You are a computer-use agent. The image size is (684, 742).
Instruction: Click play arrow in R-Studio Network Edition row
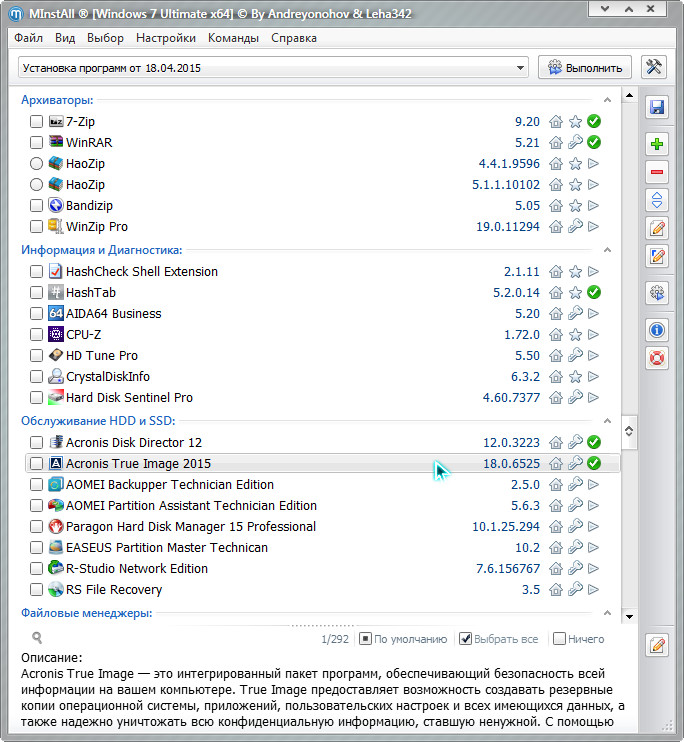pos(593,568)
